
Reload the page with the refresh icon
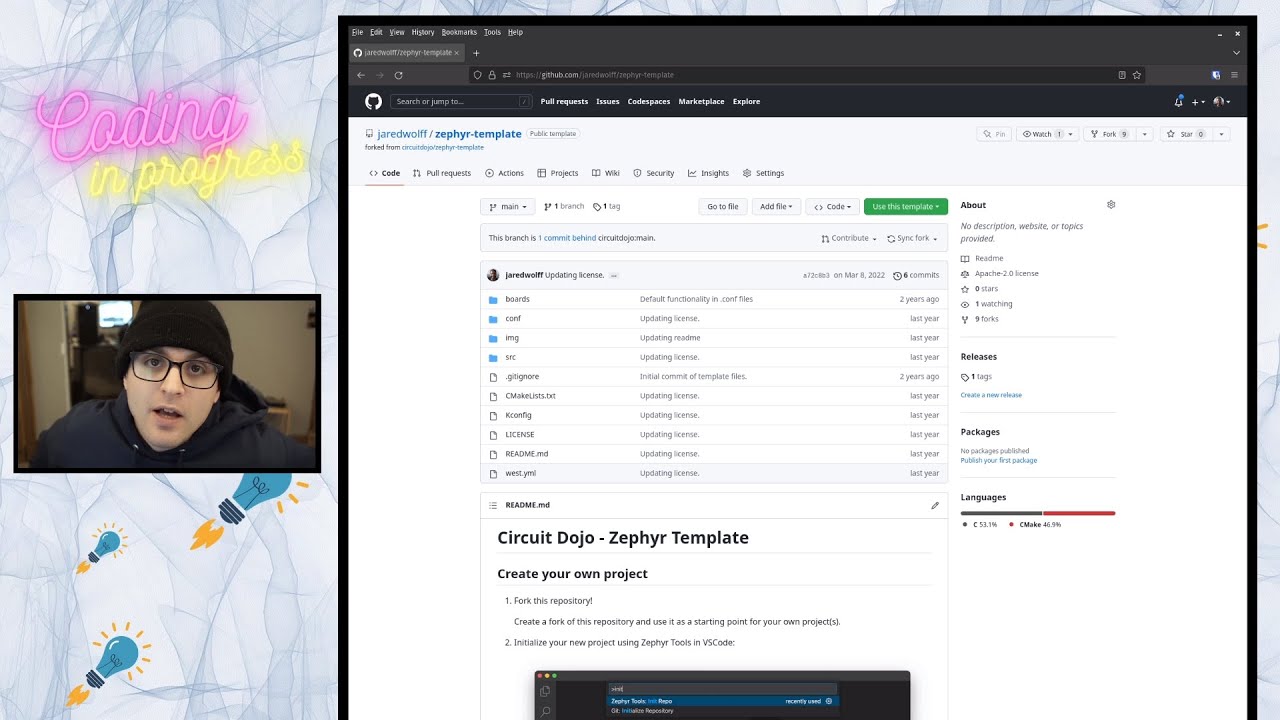[x=398, y=75]
